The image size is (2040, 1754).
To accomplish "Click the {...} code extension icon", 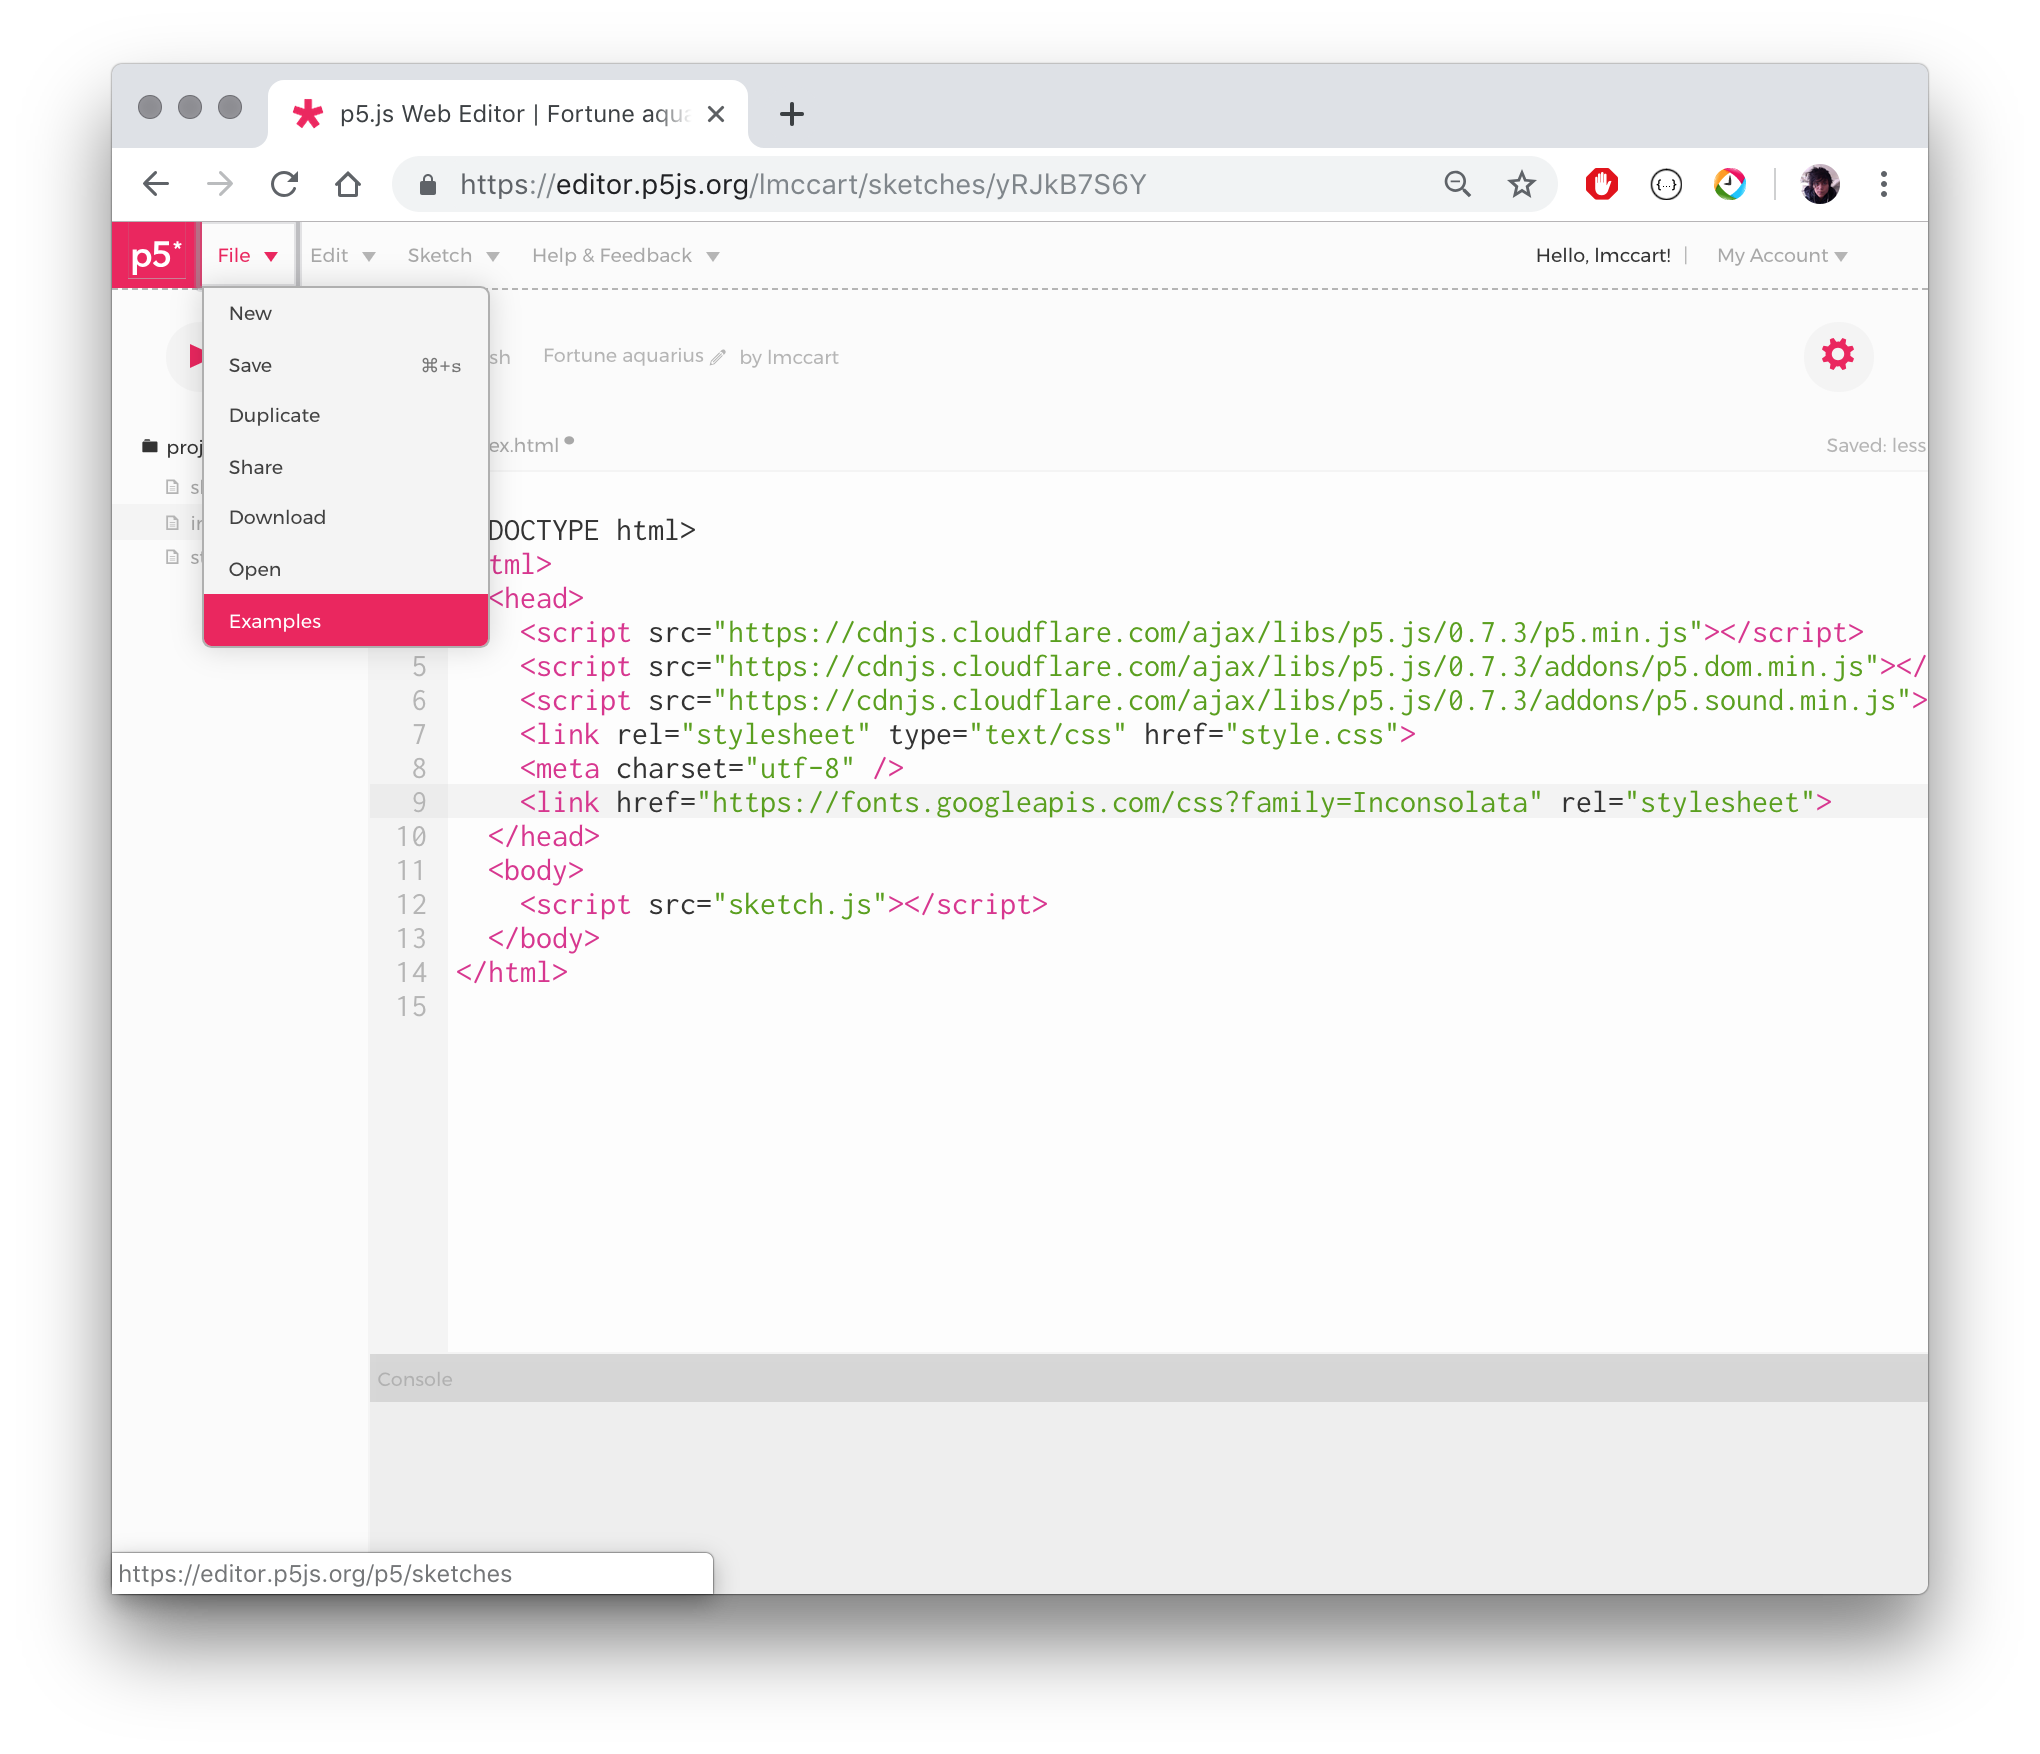I will click(1666, 184).
